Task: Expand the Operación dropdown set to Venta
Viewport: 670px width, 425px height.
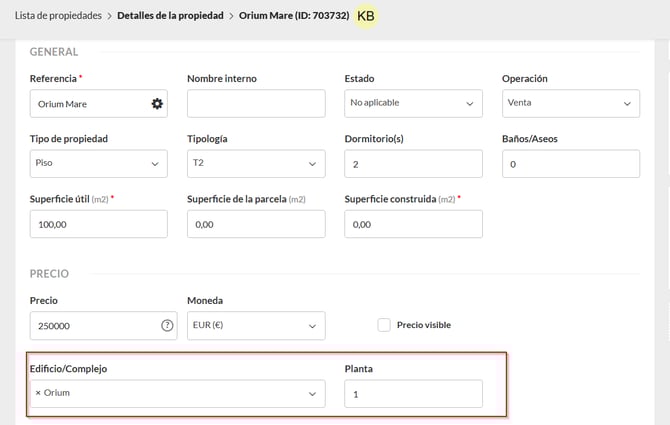Action: coord(570,103)
